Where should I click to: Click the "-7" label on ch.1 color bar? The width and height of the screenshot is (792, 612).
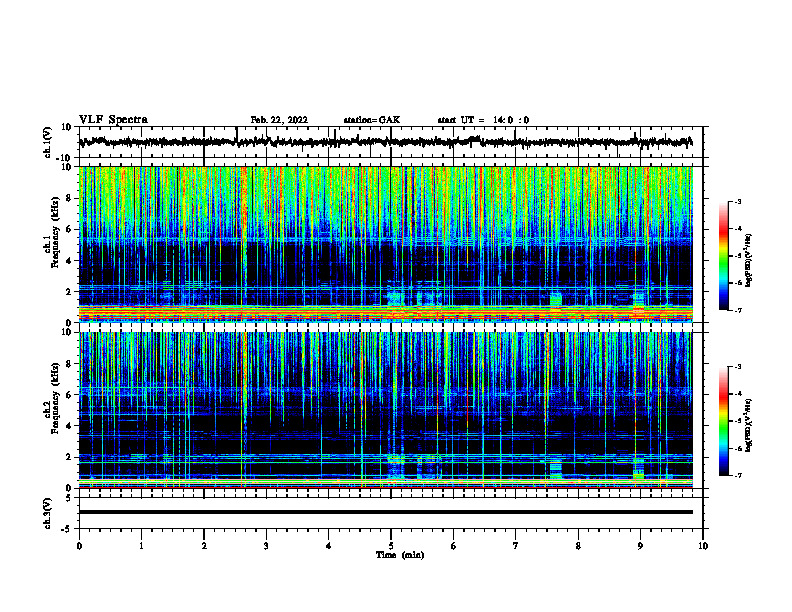tap(738, 310)
